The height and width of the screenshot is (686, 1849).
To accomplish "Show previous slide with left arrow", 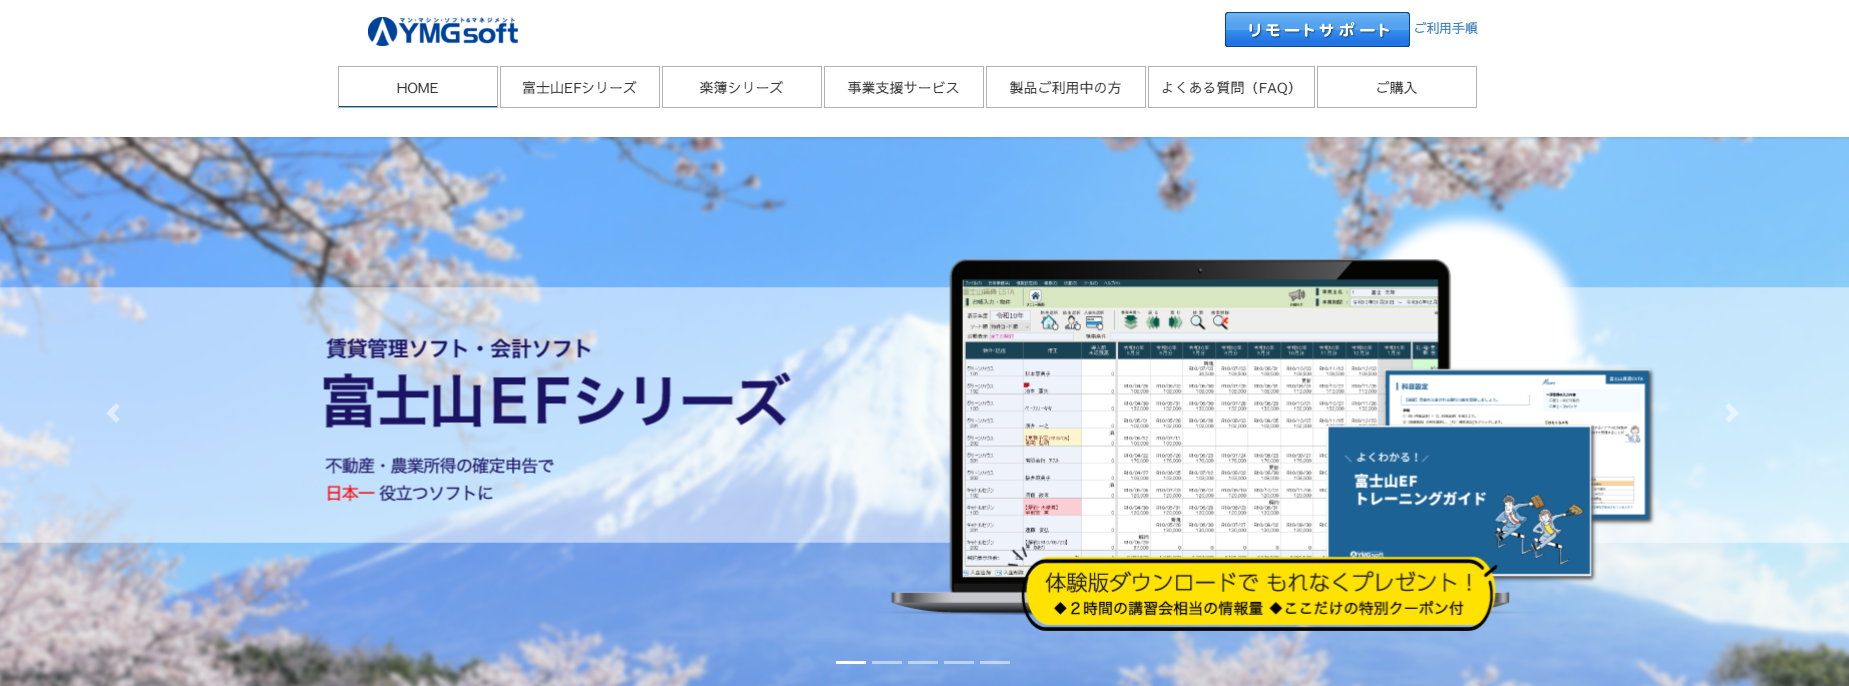I will pos(113,412).
